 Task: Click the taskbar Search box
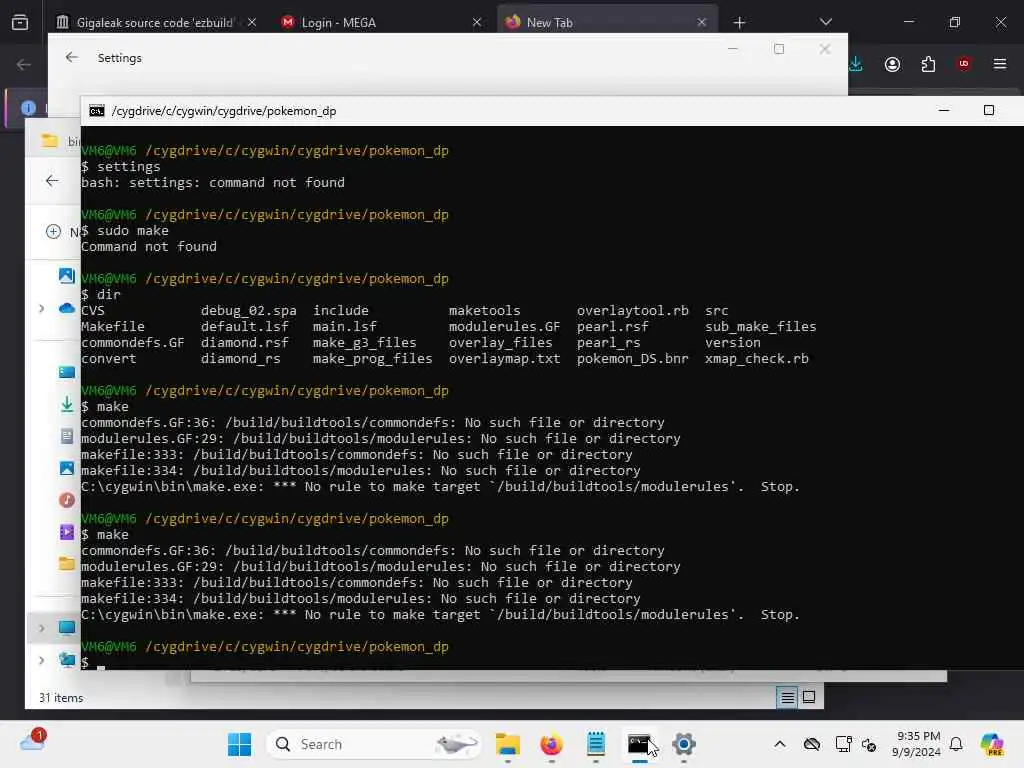pyautogui.click(x=374, y=744)
